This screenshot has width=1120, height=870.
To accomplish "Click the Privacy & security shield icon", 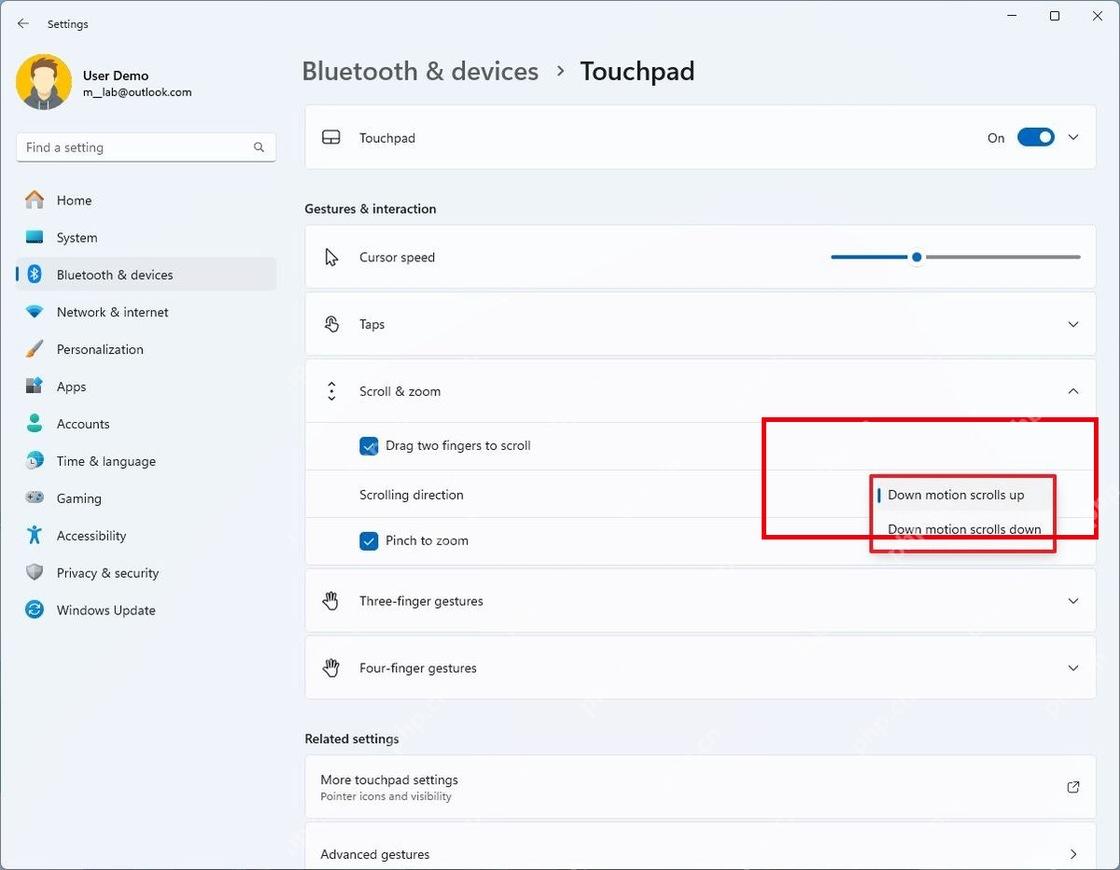I will (x=34, y=572).
